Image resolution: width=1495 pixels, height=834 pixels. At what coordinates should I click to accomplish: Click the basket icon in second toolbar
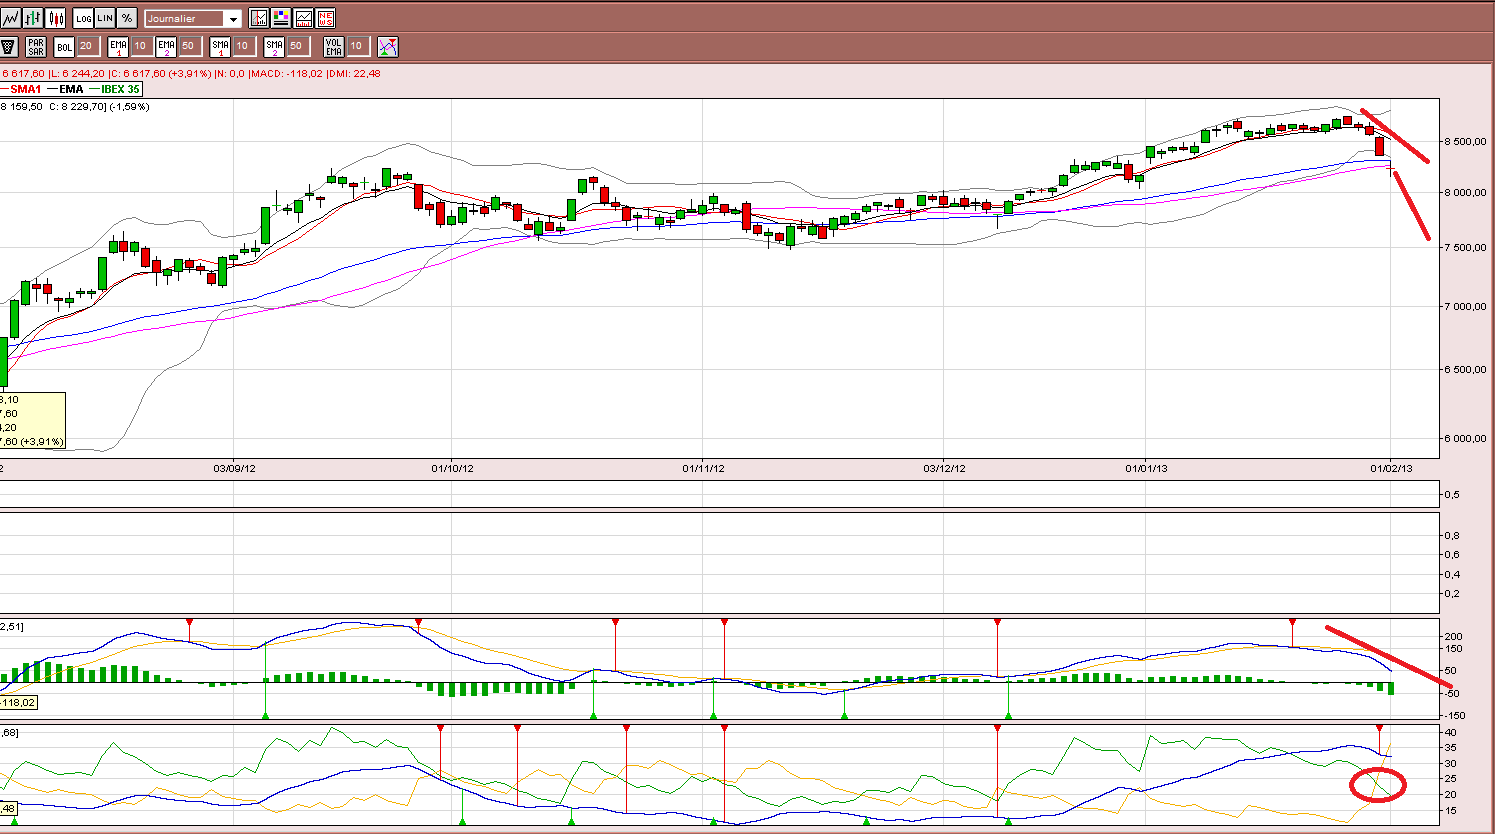tap(8, 46)
